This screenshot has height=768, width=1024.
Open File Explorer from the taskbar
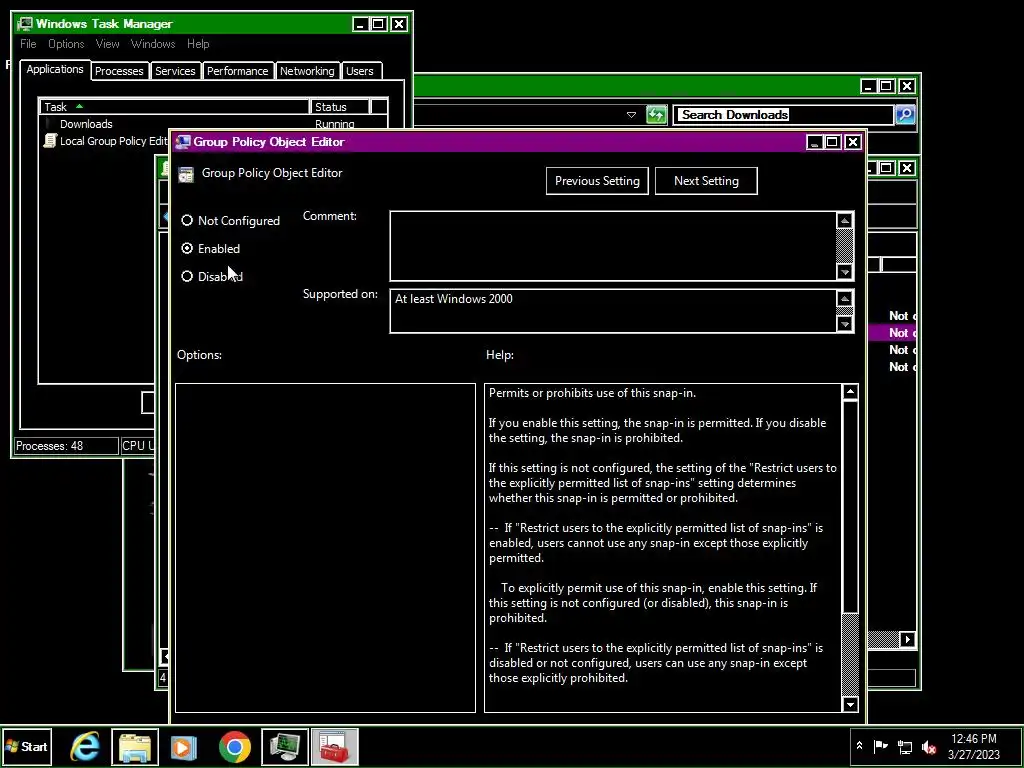coord(135,746)
